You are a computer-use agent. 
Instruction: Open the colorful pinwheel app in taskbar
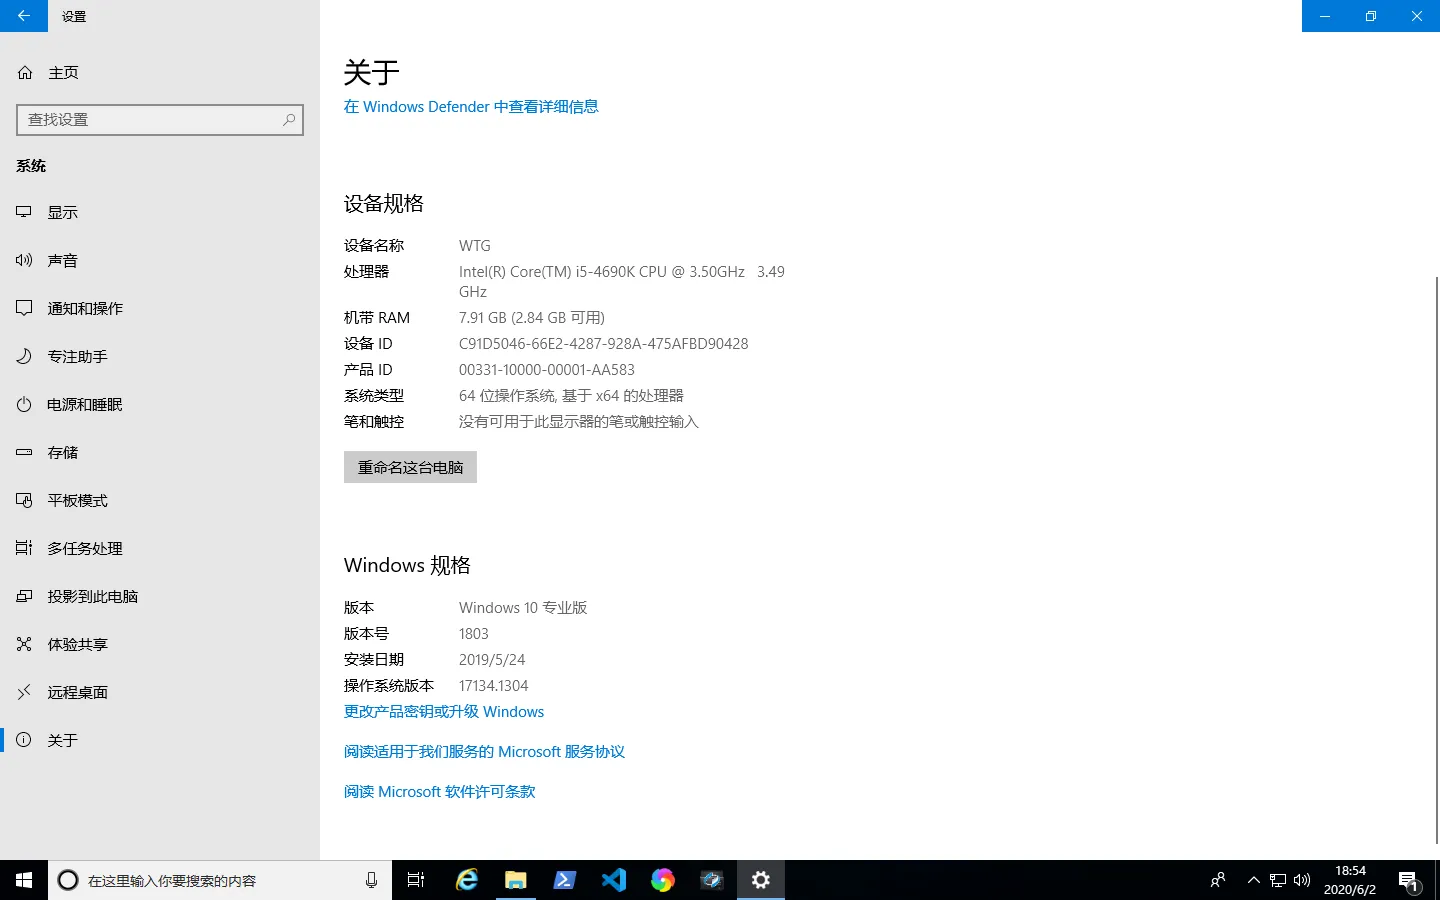coord(663,880)
